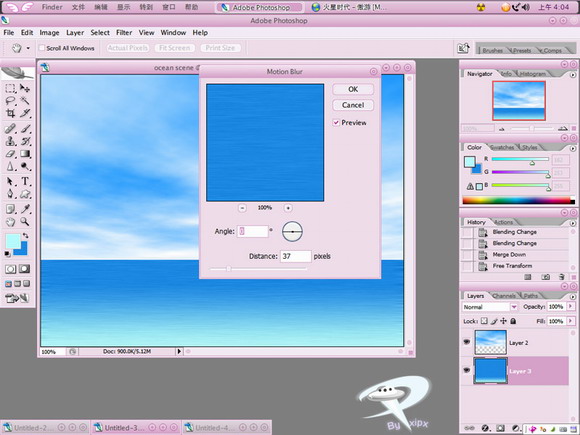
Task: Select the Lasso tool
Action: (10, 100)
